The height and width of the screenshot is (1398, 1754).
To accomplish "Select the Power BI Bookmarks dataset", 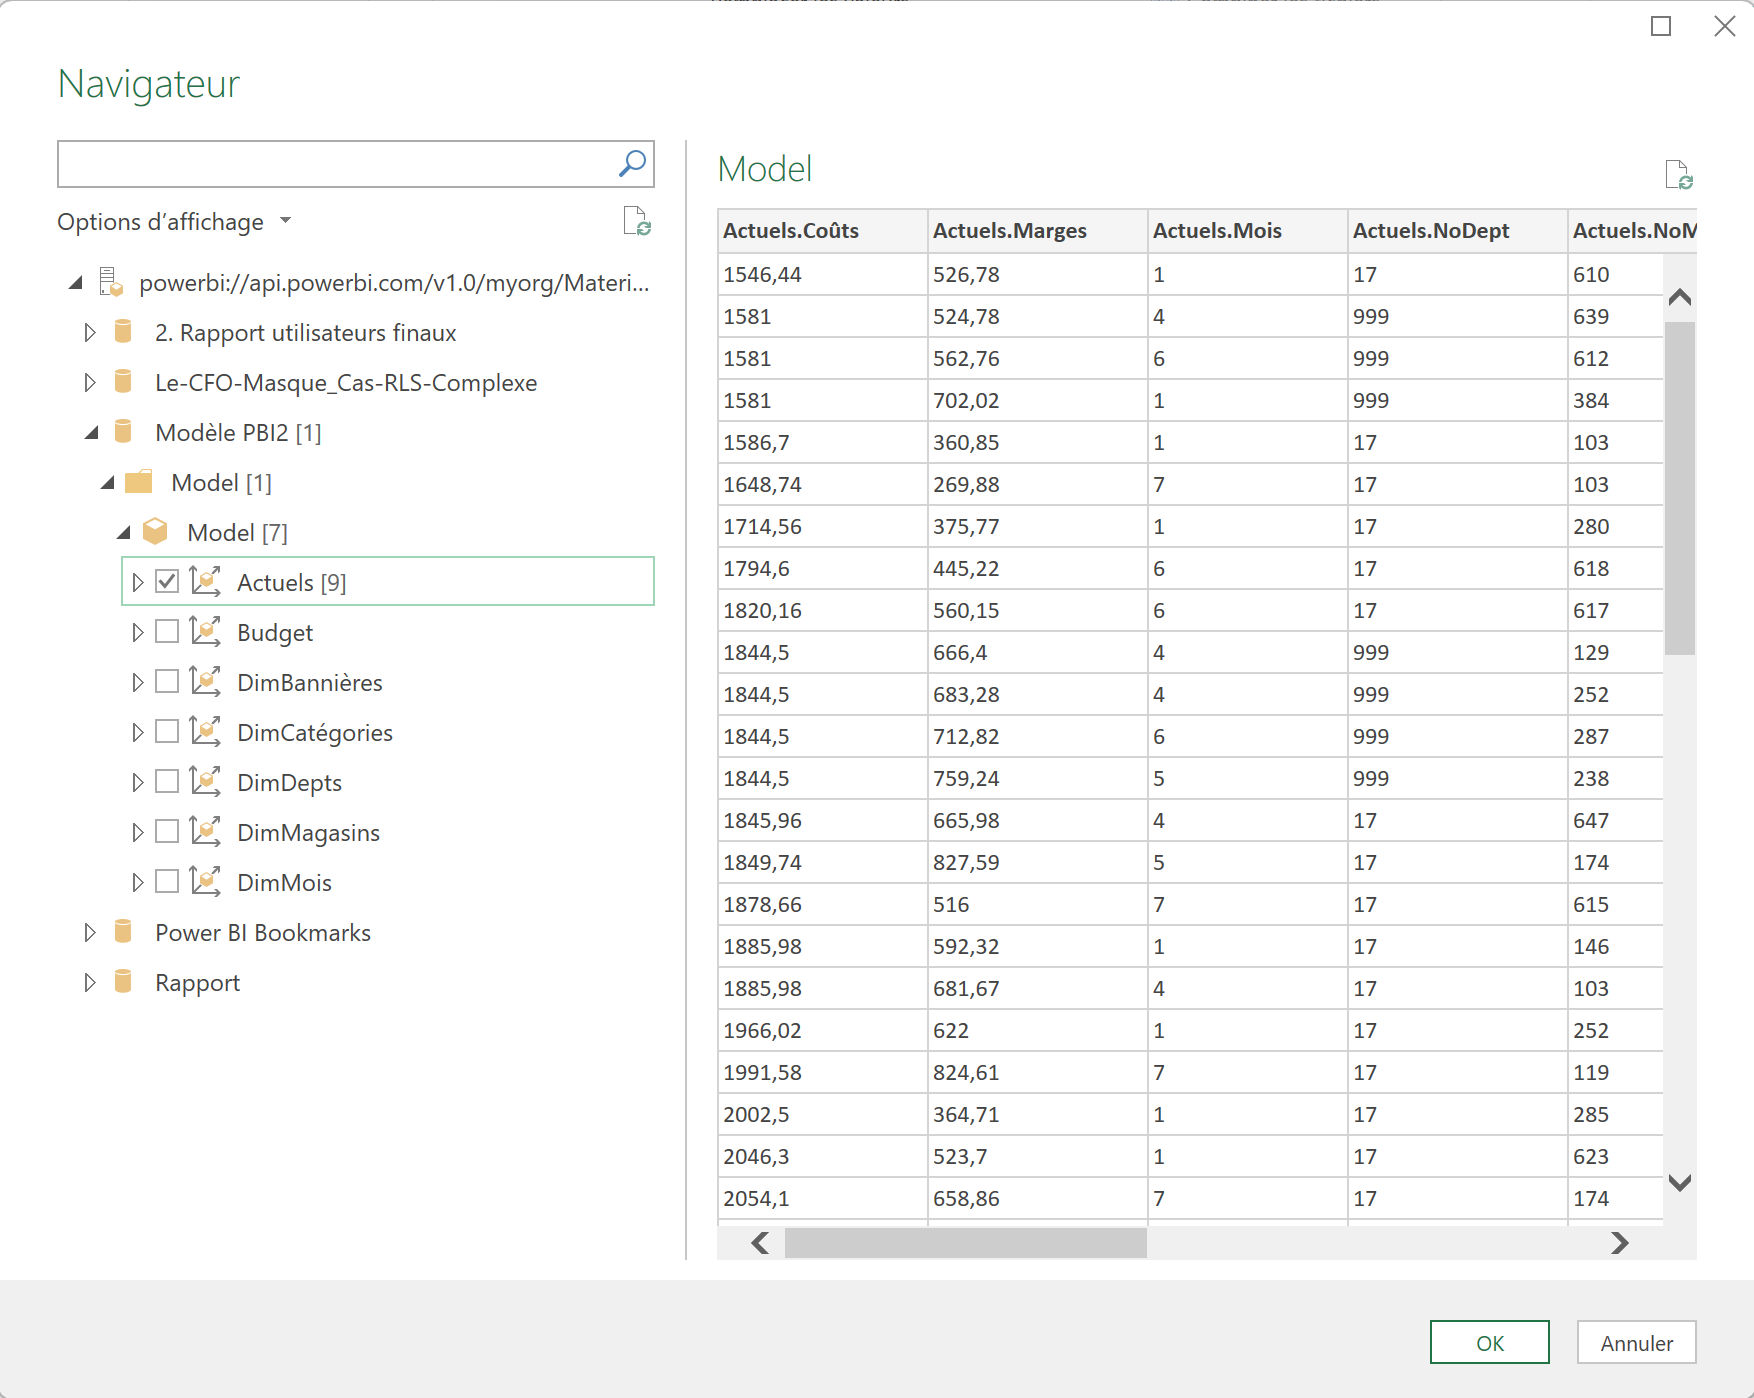I will 263,932.
